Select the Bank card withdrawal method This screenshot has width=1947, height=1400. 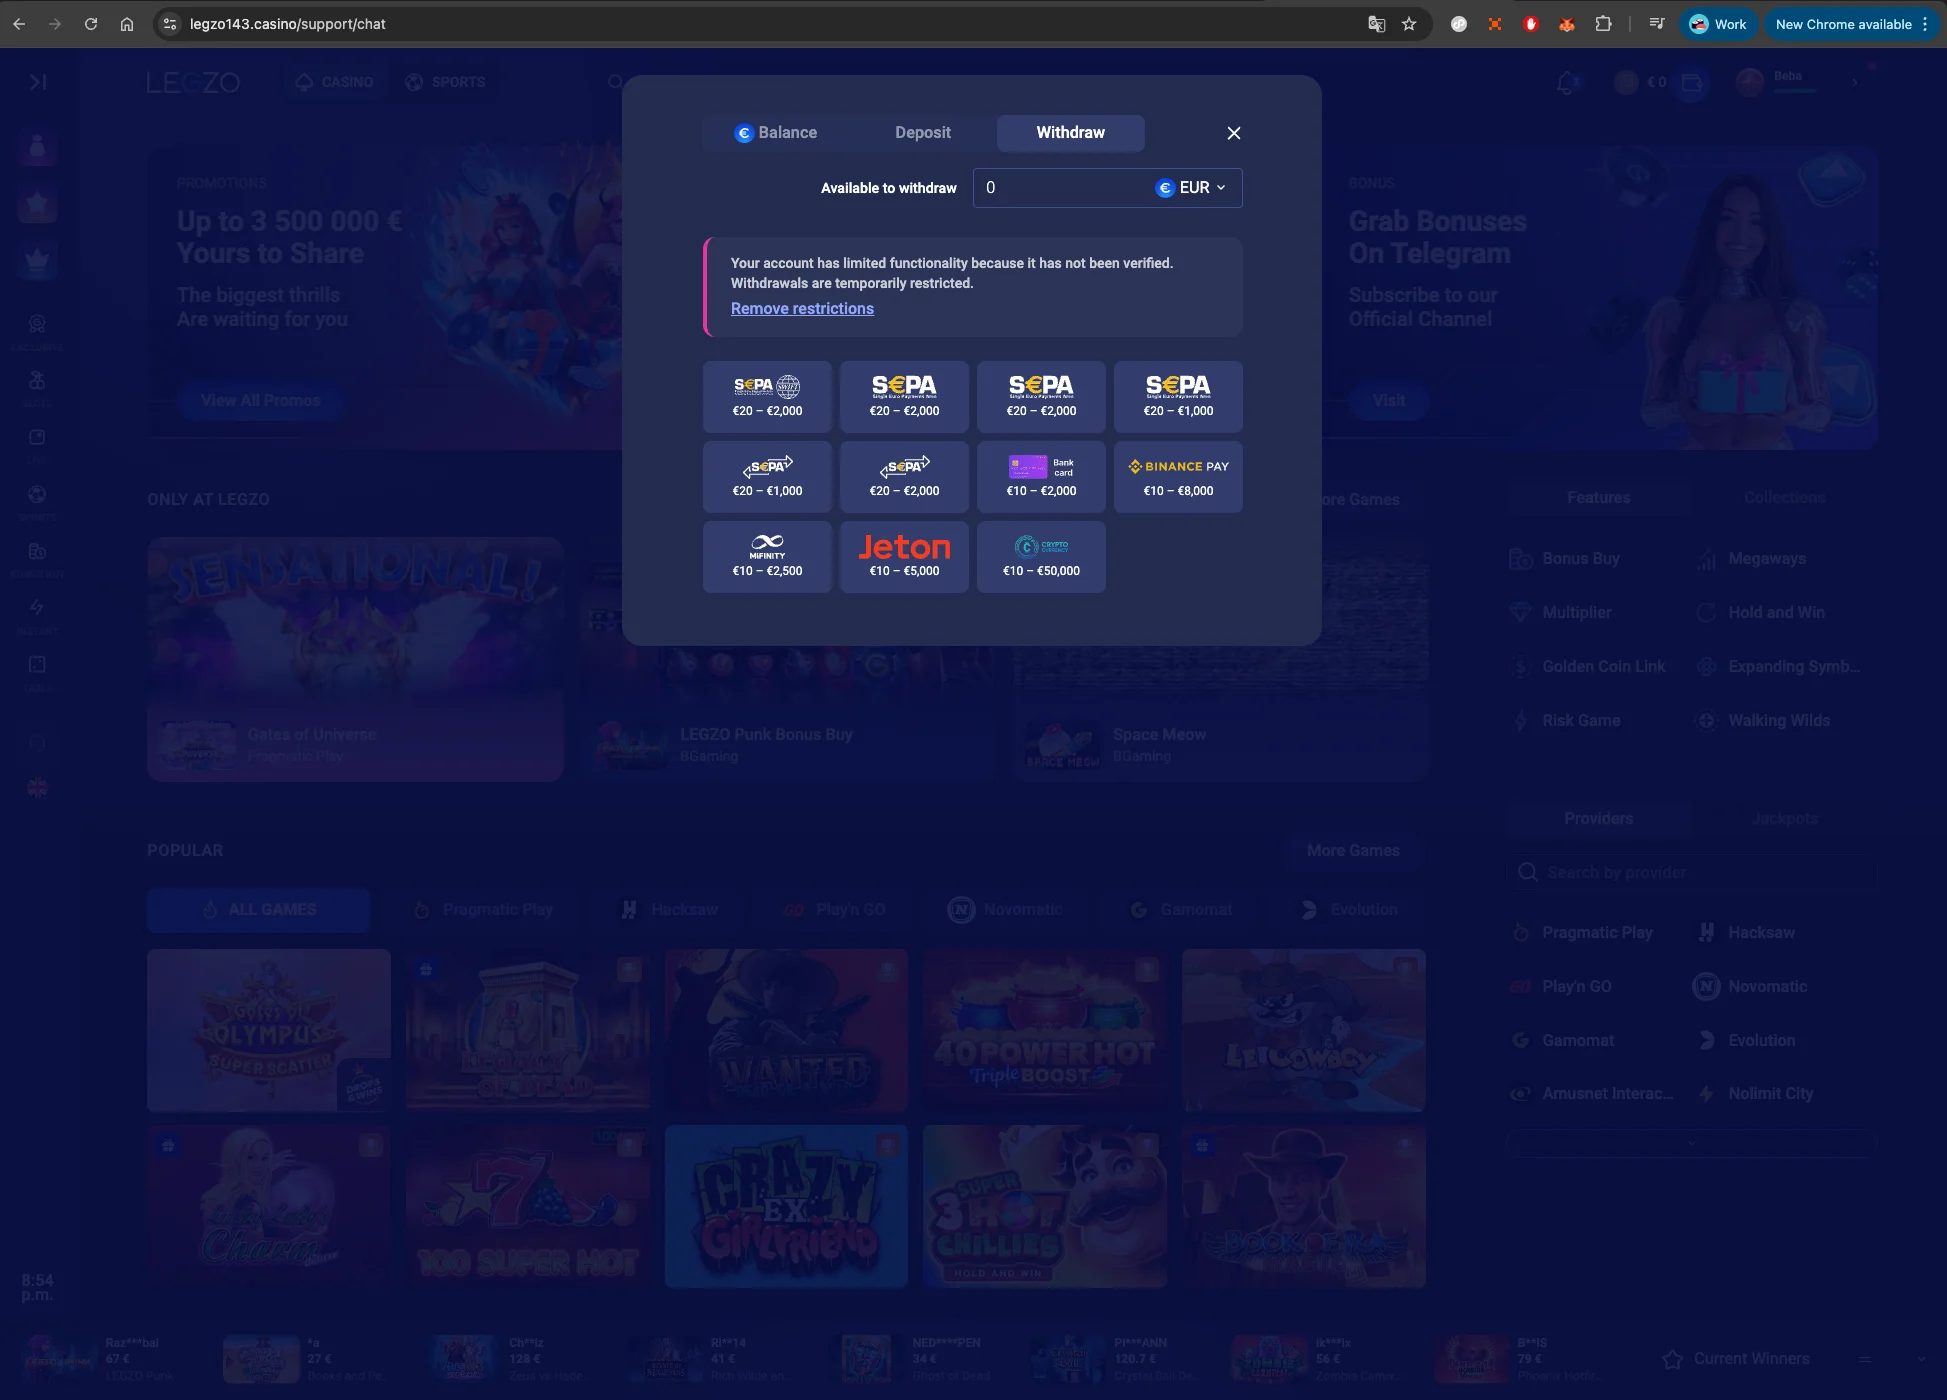pos(1041,477)
